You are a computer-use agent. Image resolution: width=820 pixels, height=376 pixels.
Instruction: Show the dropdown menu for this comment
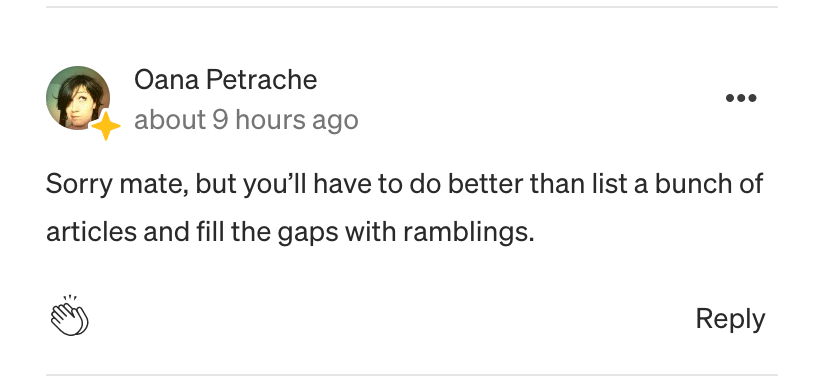point(741,98)
